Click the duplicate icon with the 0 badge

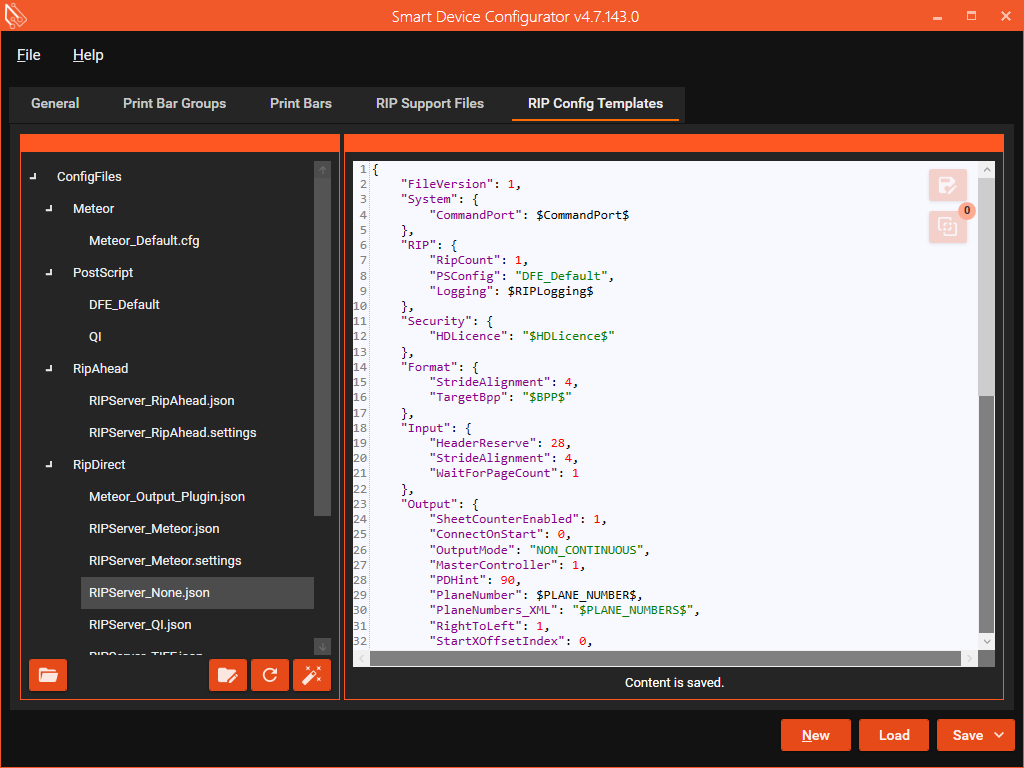947,227
